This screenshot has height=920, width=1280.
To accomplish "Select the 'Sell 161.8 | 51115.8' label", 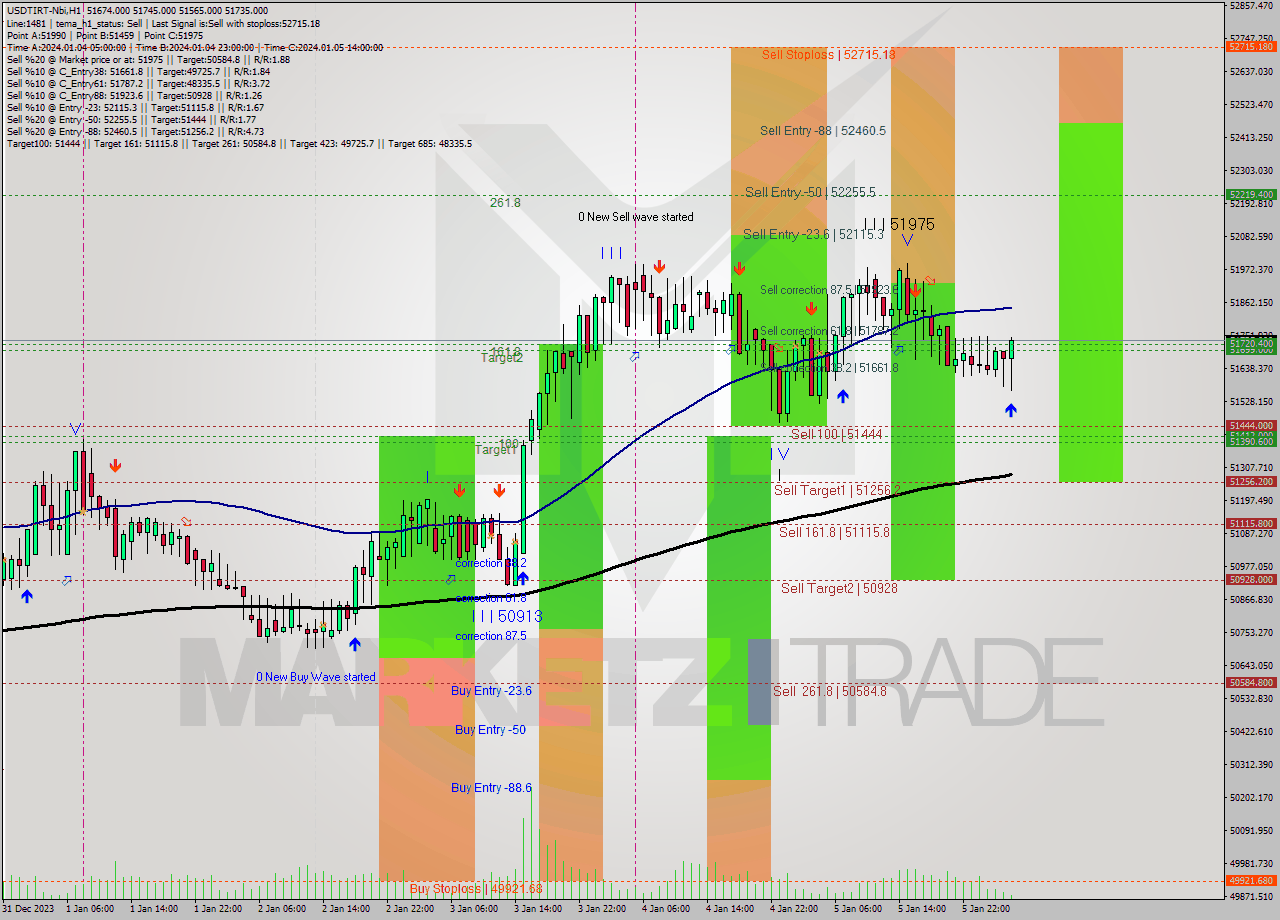I will (834, 532).
